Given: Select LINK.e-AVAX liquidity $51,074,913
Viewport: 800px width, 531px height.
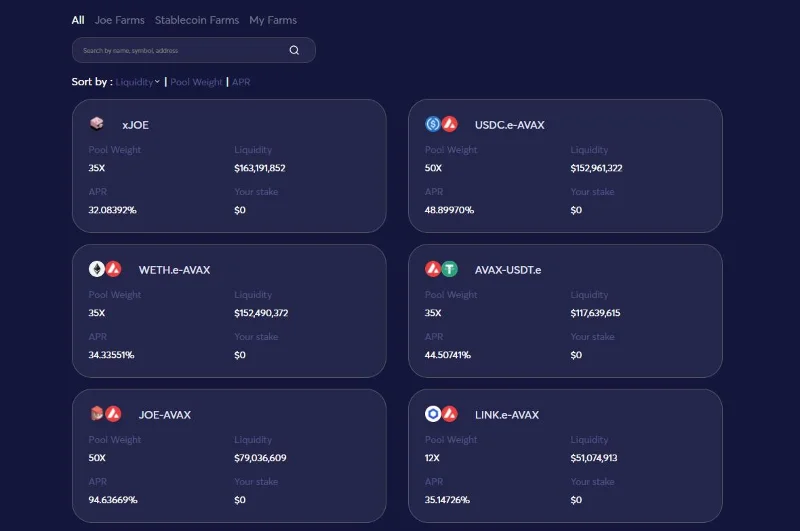Looking at the screenshot, I should coord(594,458).
